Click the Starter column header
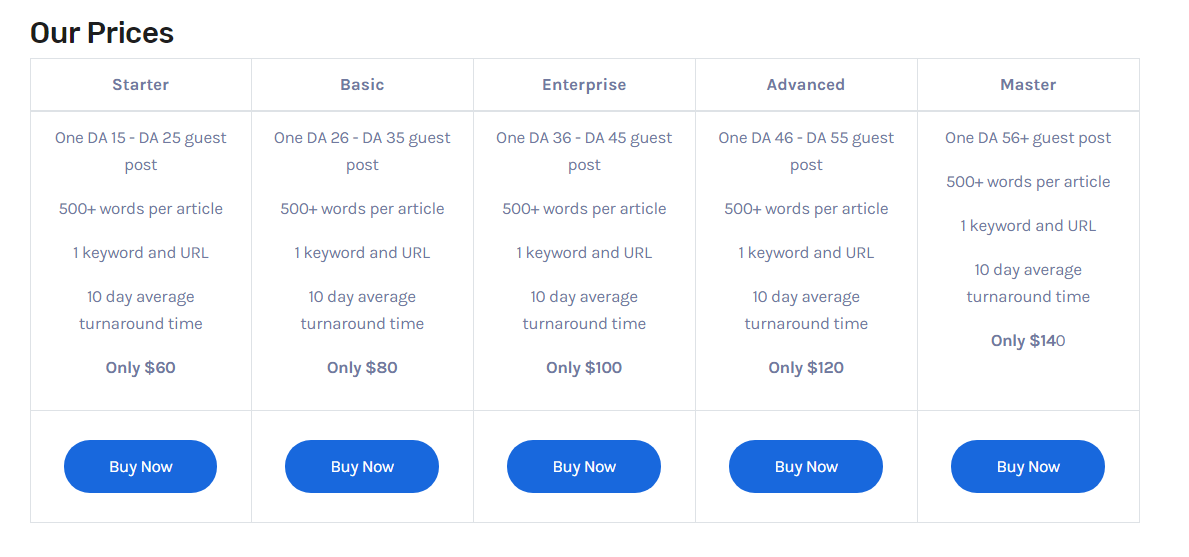The height and width of the screenshot is (557, 1189). coord(140,85)
